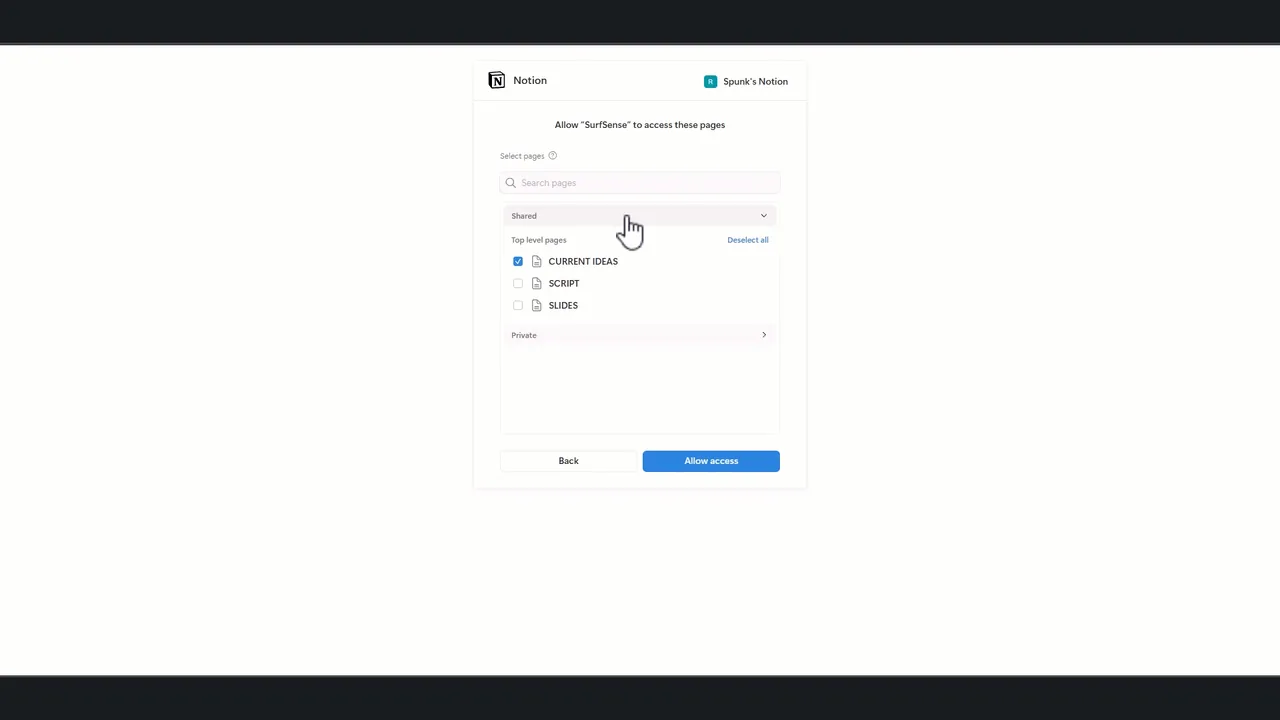
Task: Open the Spunk's Notion workspace avatar
Action: (x=710, y=81)
